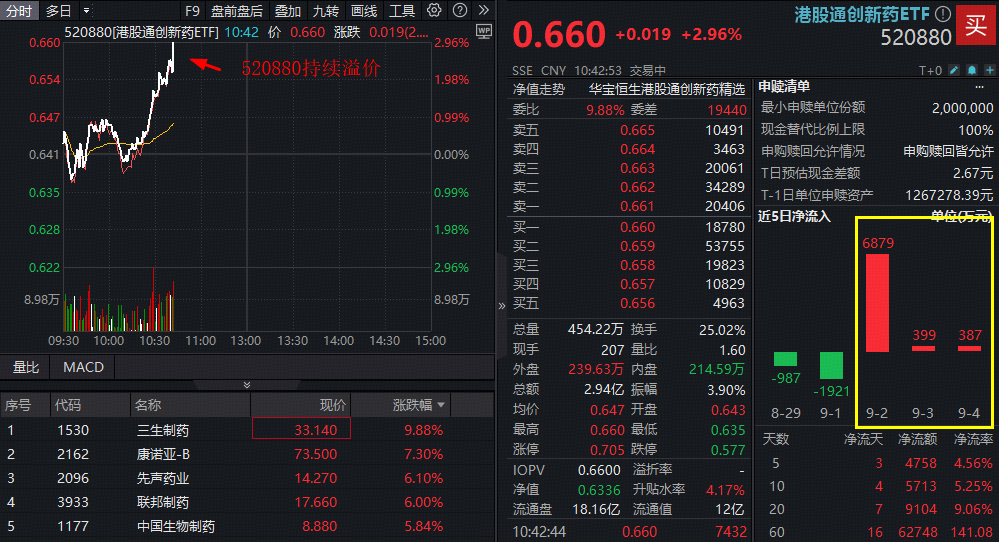Screen dimensions: 999x542
Task: Collapse indicator panel with double chevron
Action: 247,384
